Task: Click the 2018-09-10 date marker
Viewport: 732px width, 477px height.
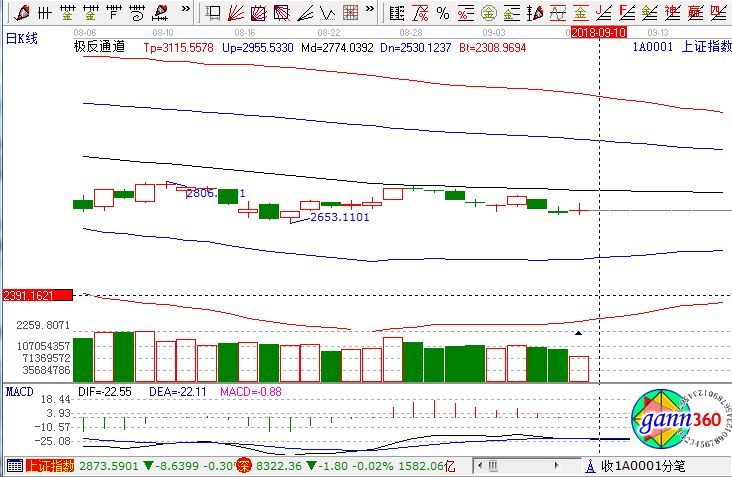Action: click(599, 32)
